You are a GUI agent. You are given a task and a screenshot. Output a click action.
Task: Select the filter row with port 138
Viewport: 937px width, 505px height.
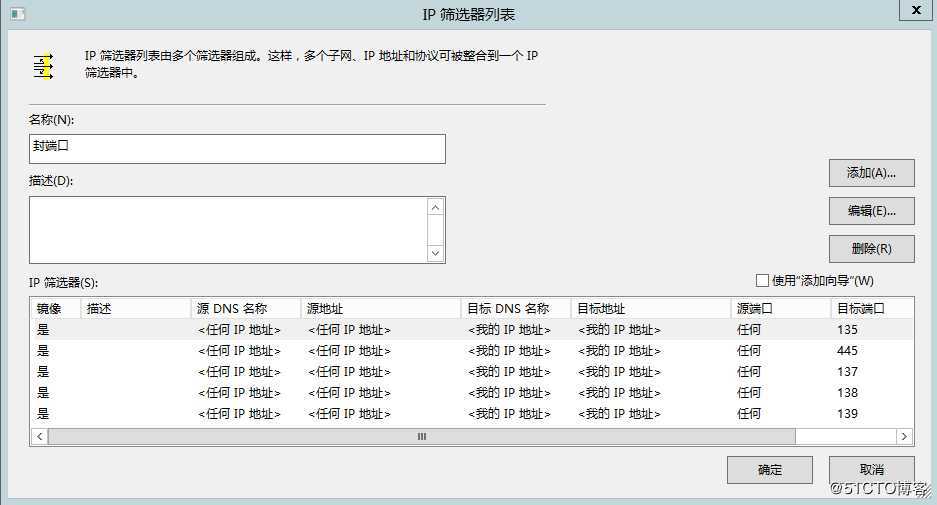click(471, 393)
